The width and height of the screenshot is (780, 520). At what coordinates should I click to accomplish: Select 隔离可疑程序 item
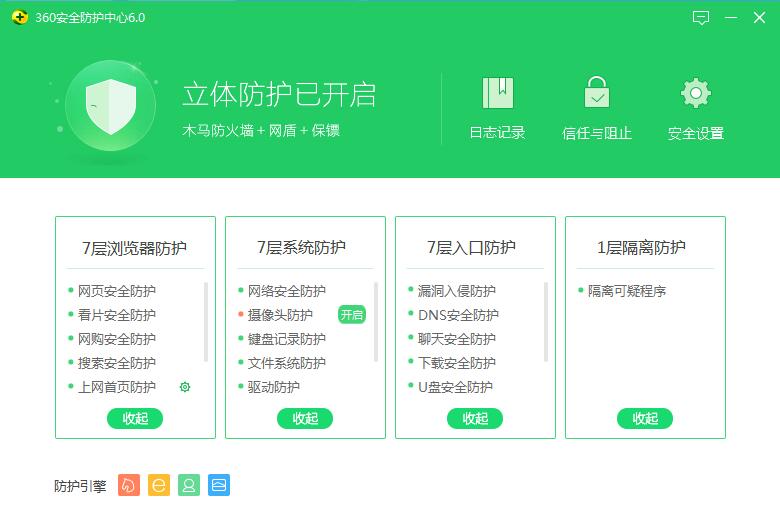[x=627, y=291]
